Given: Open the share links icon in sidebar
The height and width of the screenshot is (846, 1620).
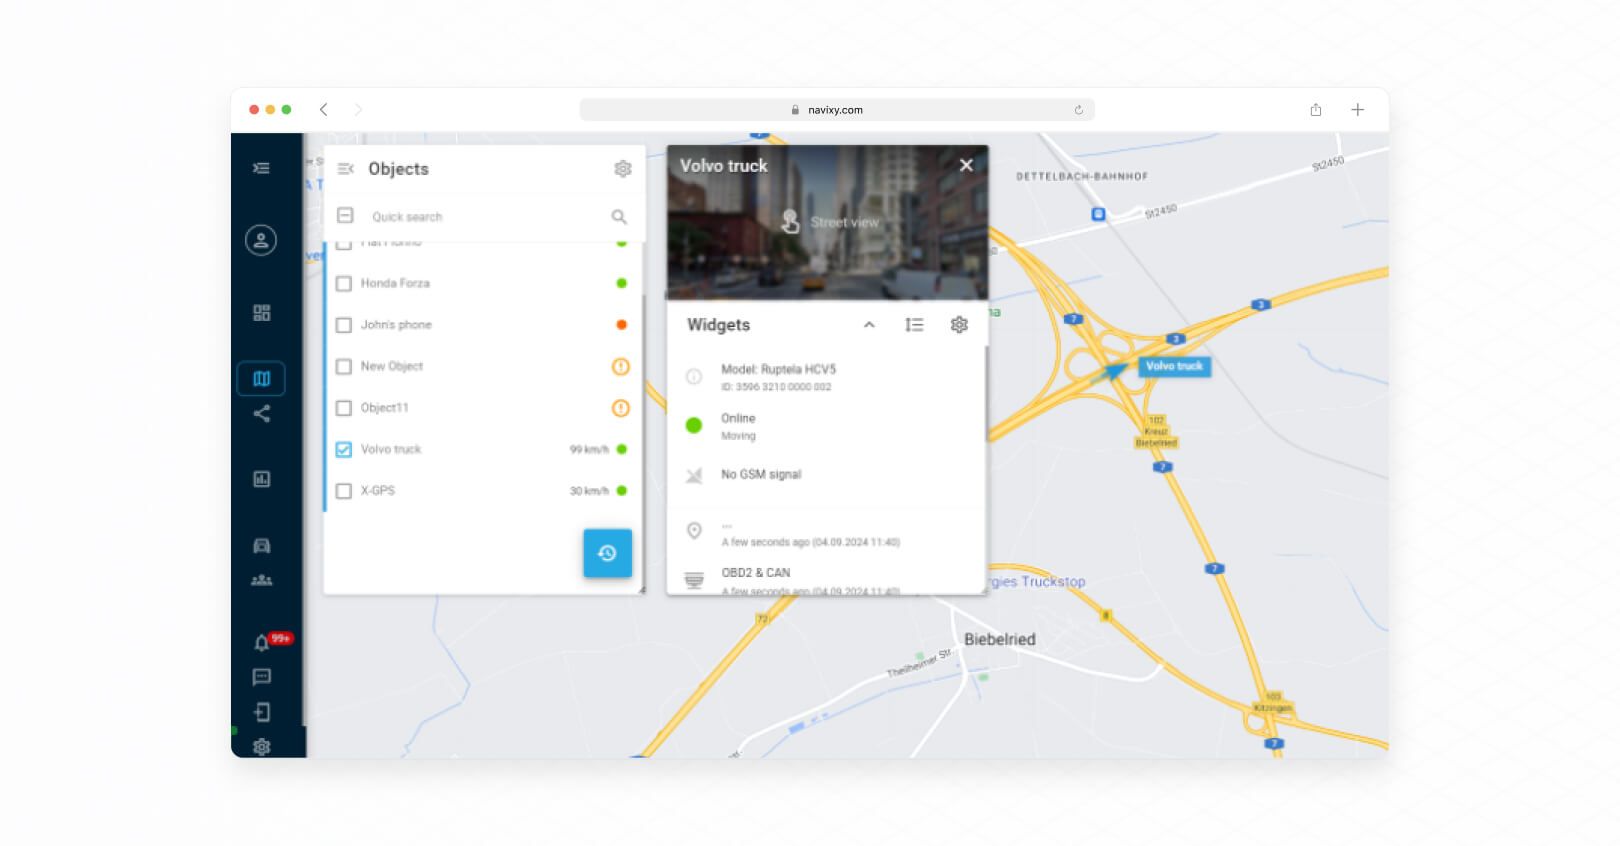Looking at the screenshot, I should click(261, 413).
